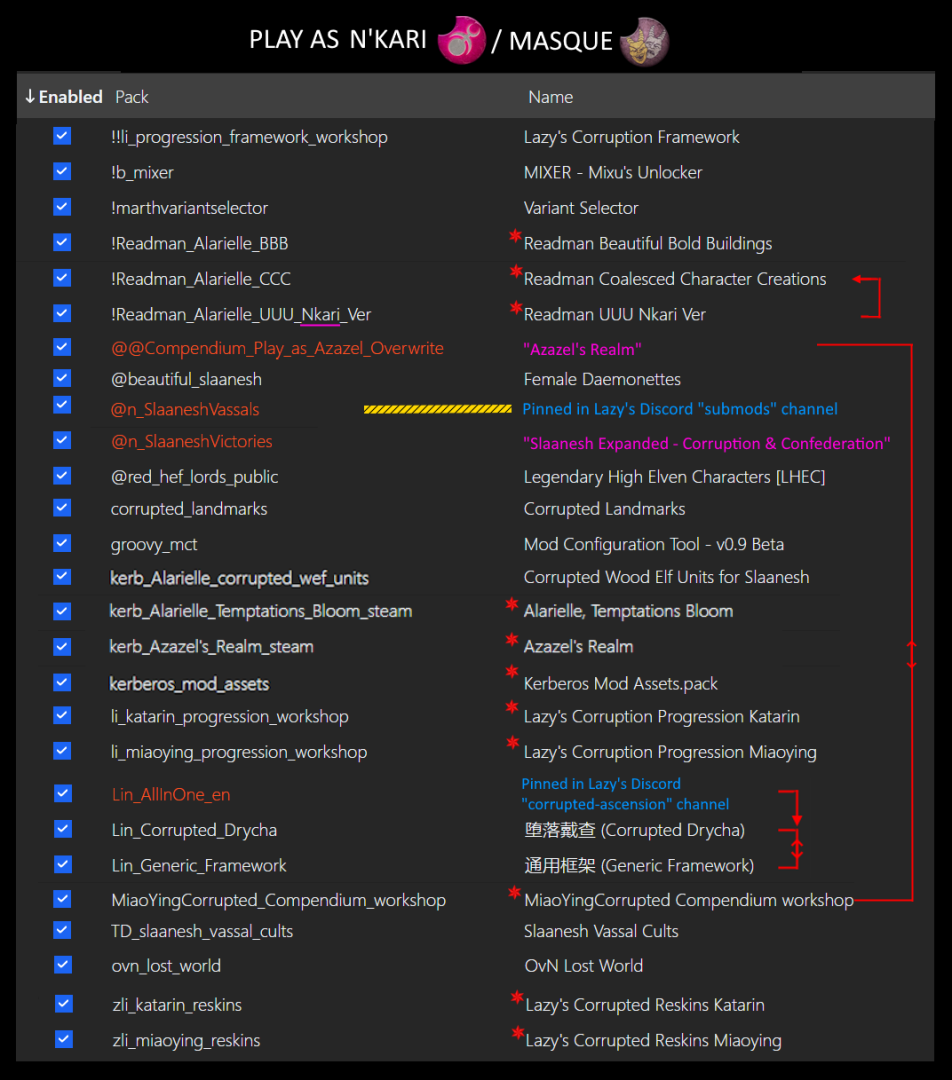952x1080 pixels.
Task: Disable the @beautiful_slaanesh pack checkbox
Action: [x=62, y=377]
